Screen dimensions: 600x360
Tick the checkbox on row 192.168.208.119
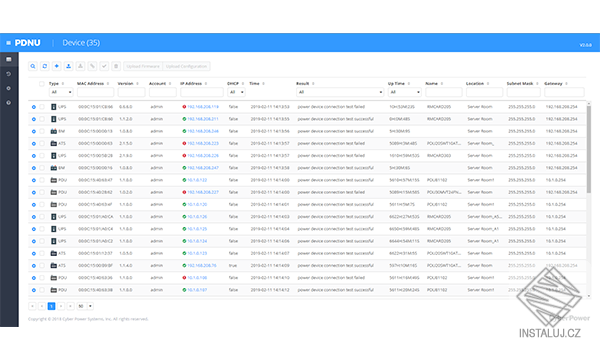point(42,107)
